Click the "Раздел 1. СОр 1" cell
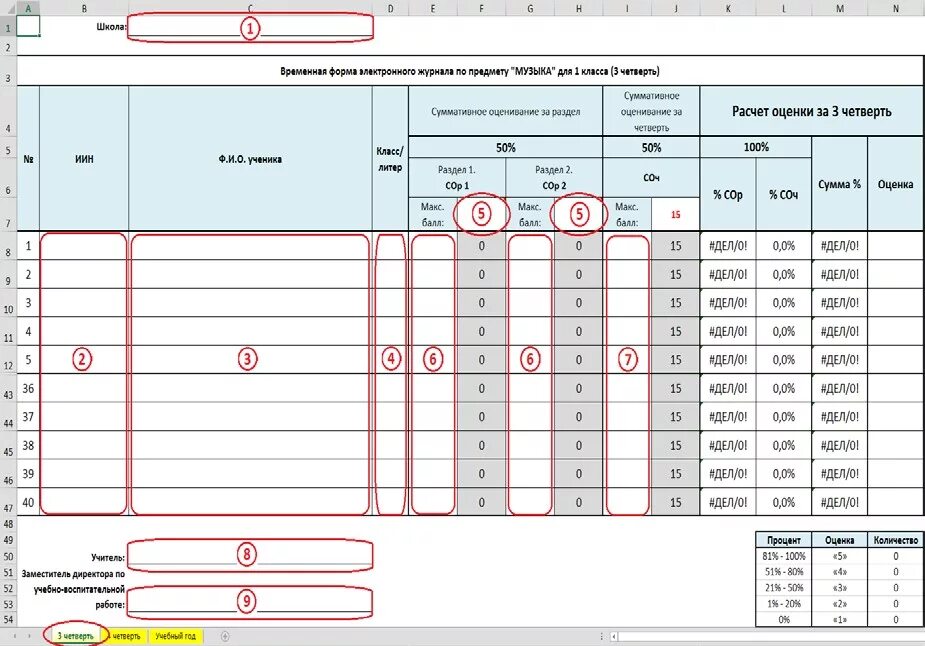The height and width of the screenshot is (646, 925). click(x=457, y=178)
